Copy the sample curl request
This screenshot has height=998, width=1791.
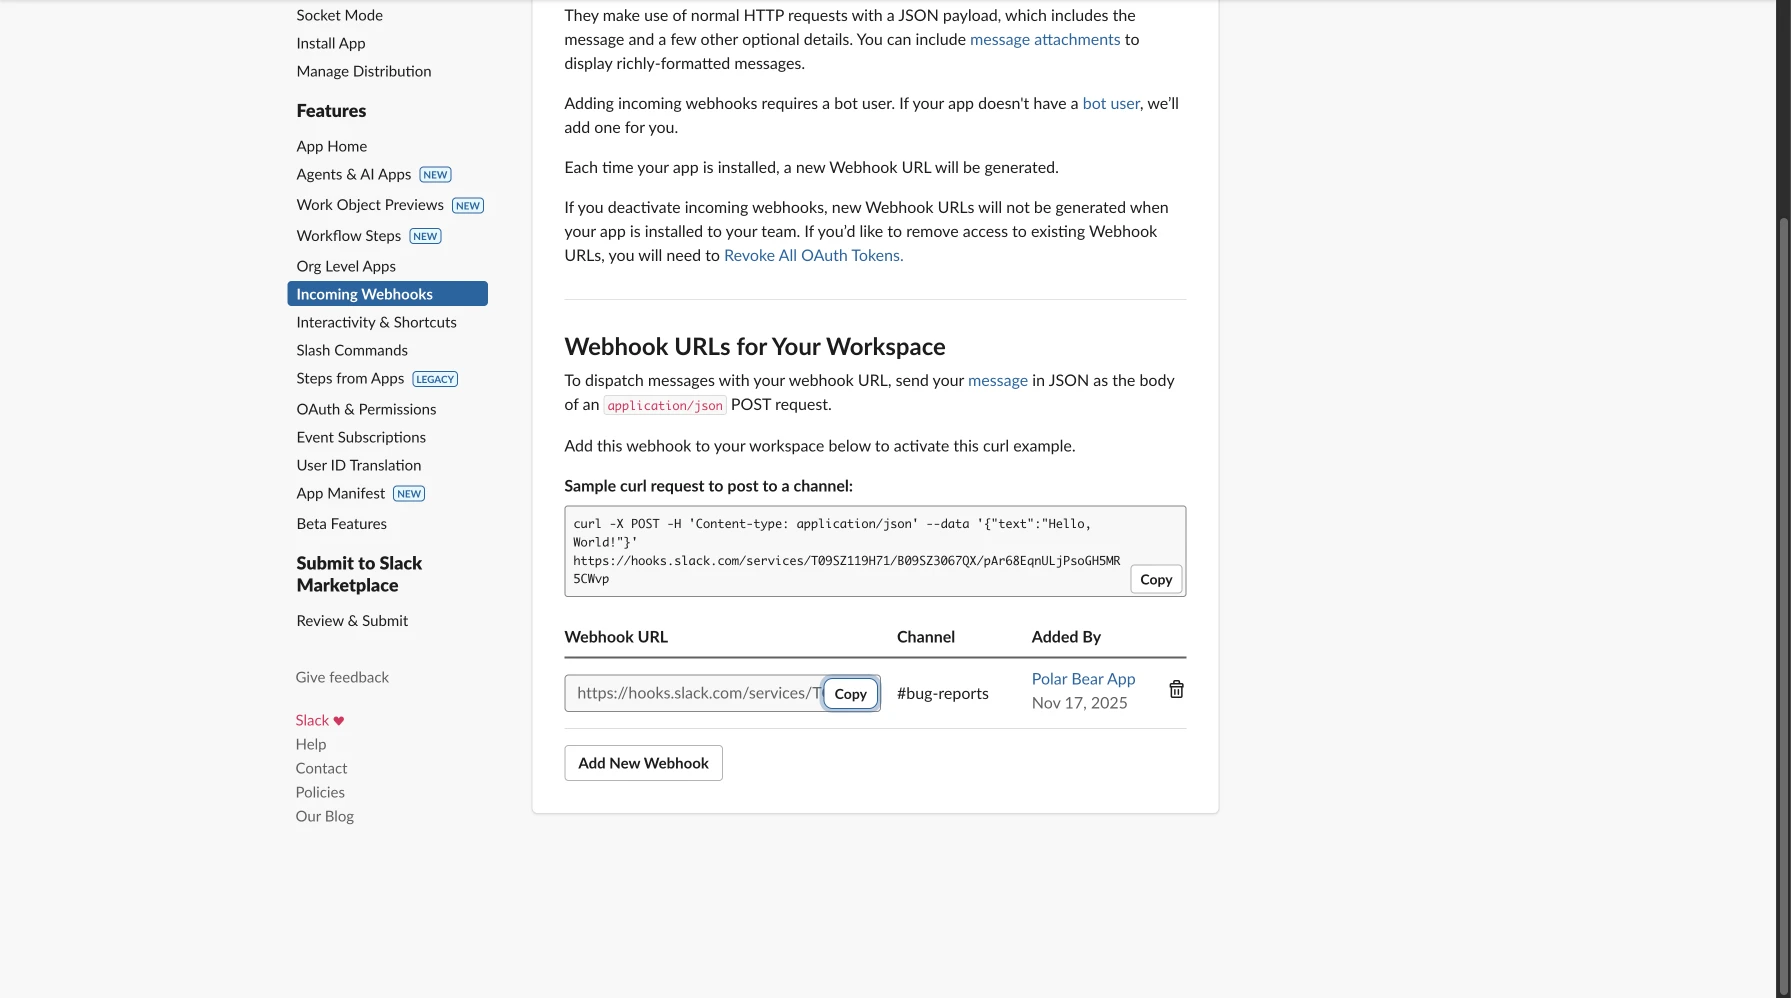[x=1156, y=579]
